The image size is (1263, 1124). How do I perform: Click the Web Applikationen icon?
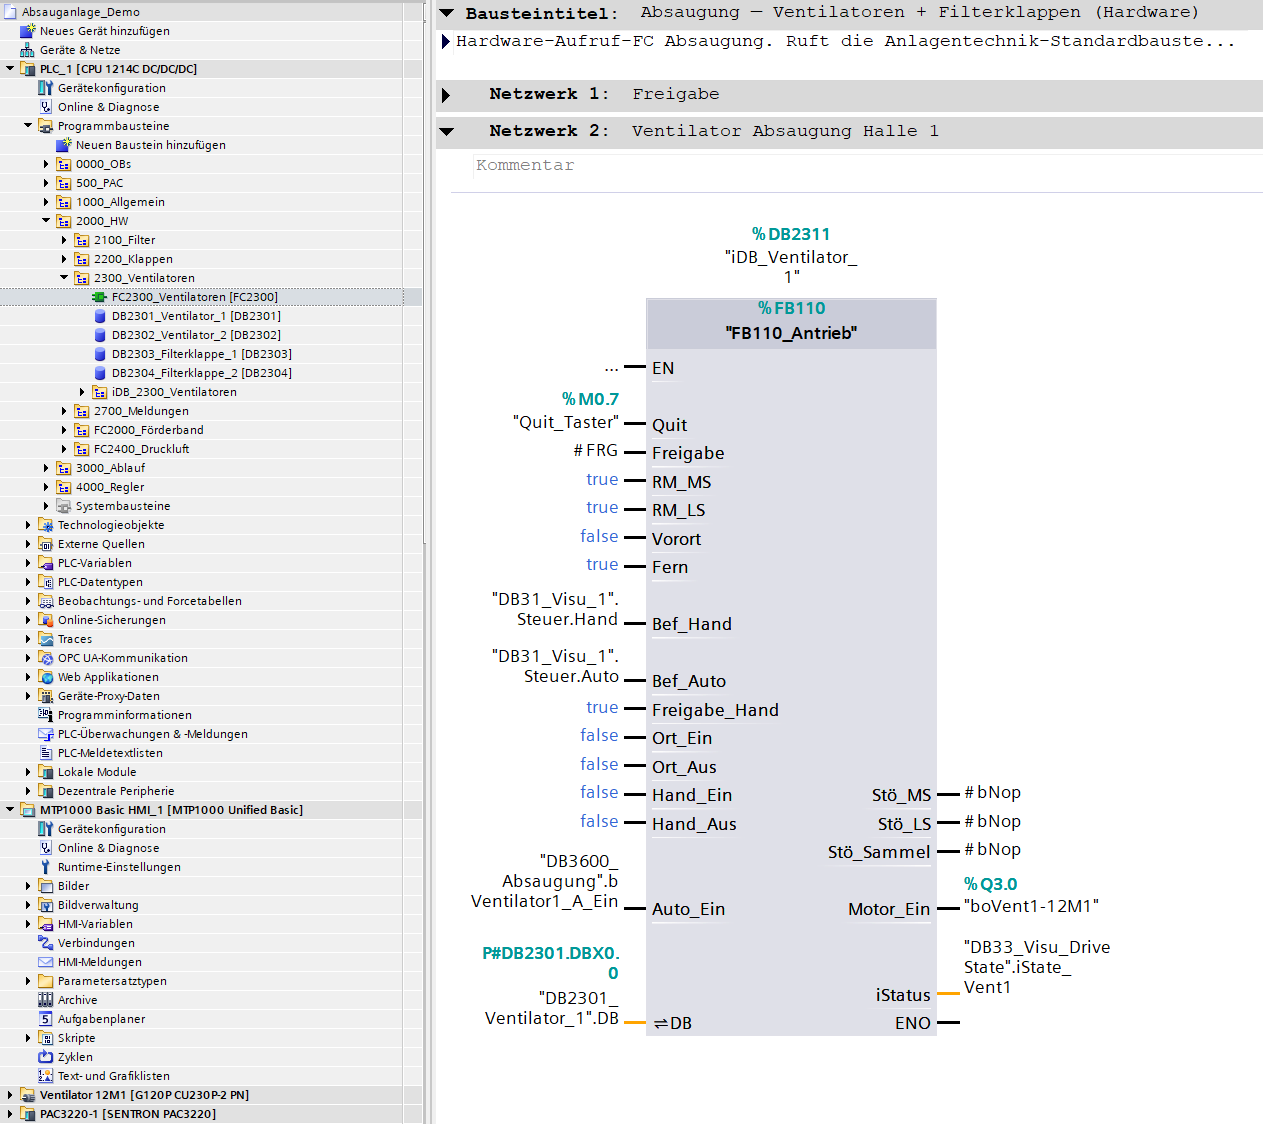(45, 677)
